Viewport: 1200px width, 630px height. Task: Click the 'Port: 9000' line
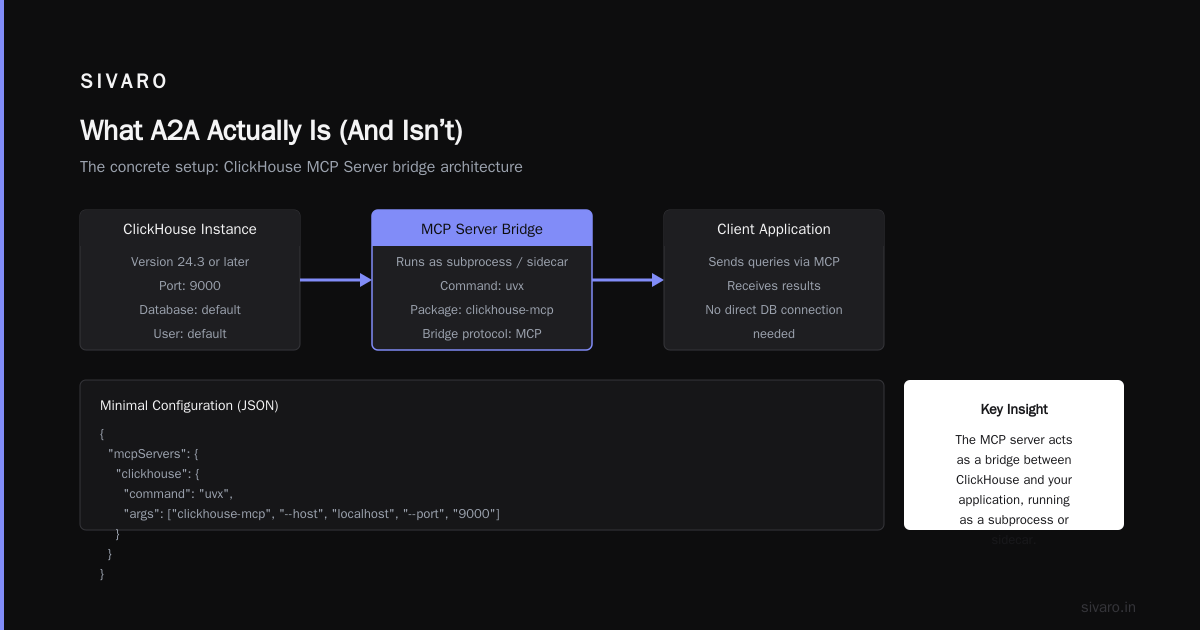click(190, 286)
